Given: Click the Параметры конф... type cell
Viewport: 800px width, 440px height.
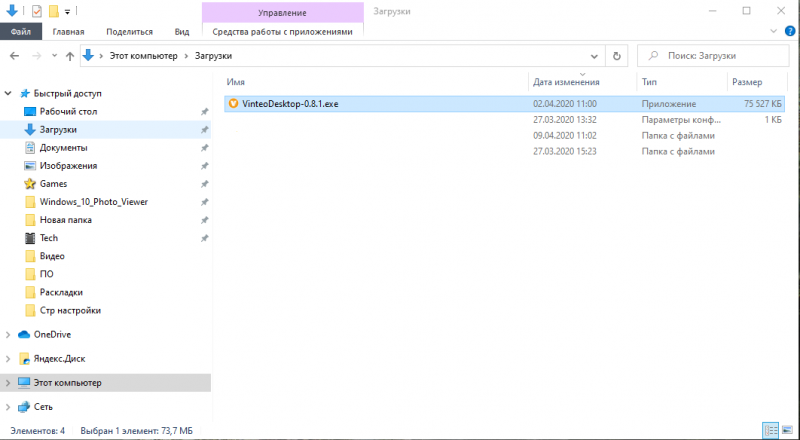Looking at the screenshot, I should 681,120.
